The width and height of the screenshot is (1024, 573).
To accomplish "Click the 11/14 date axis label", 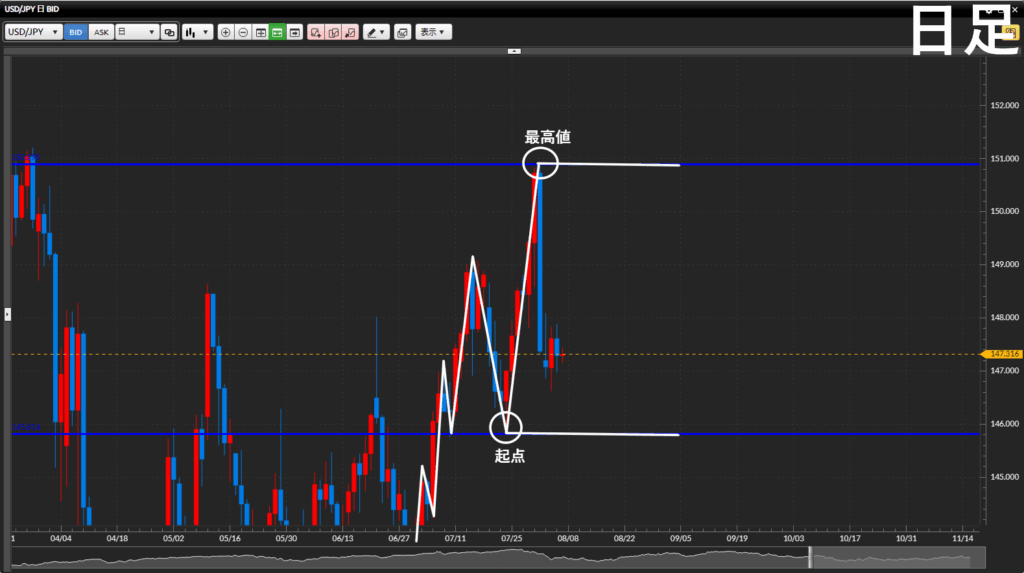I will 963,538.
